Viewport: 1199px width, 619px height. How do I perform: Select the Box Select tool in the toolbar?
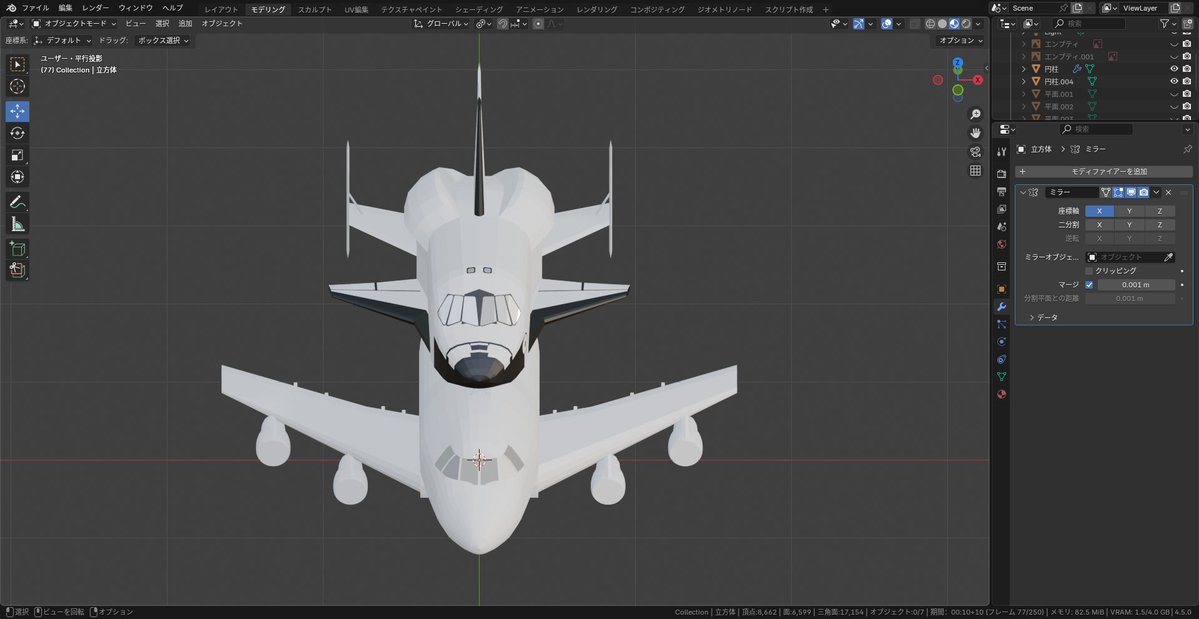pyautogui.click(x=18, y=64)
